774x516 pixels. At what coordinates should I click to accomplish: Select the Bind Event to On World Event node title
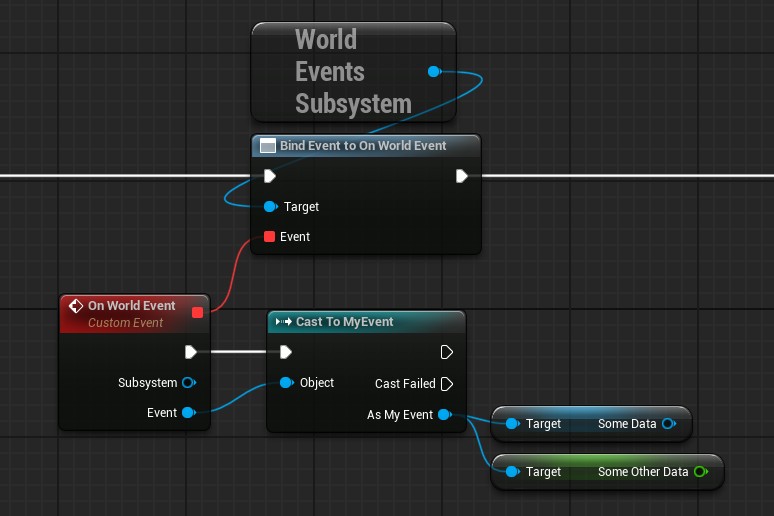[x=362, y=146]
